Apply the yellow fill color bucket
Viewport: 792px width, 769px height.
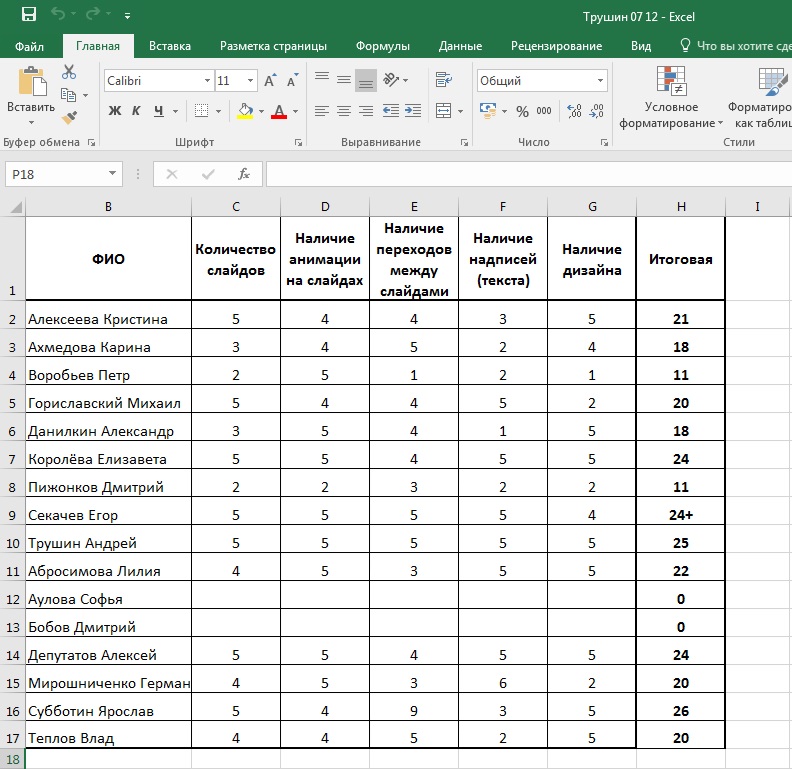[x=245, y=111]
